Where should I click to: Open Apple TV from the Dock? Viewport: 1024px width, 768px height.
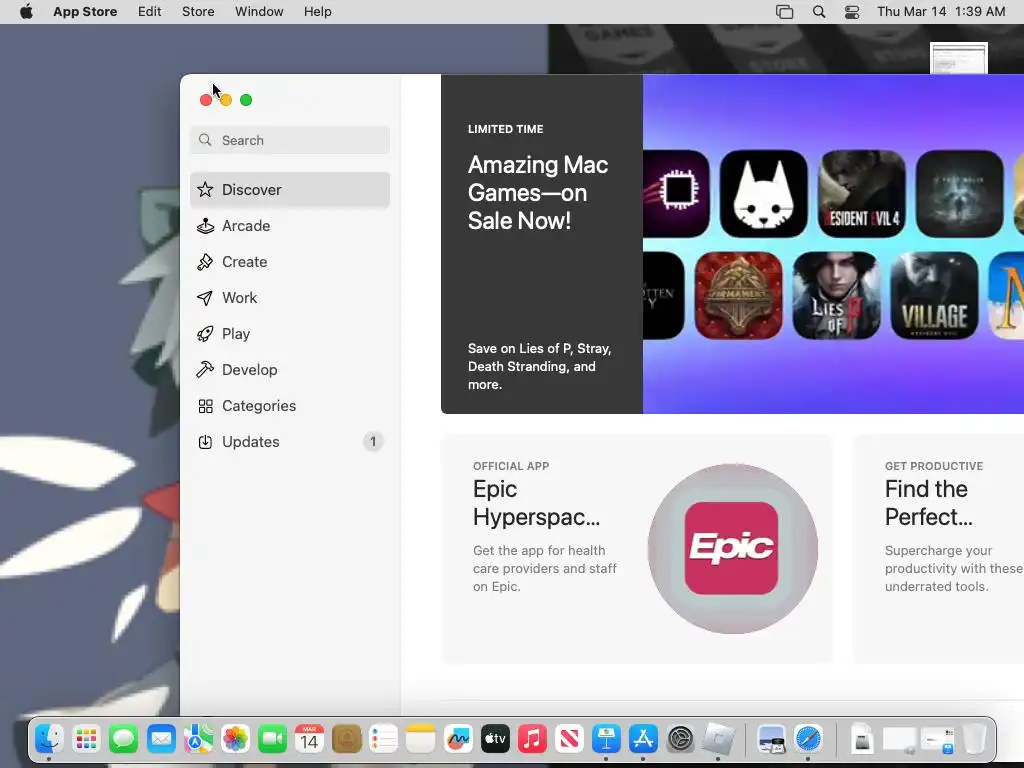495,739
